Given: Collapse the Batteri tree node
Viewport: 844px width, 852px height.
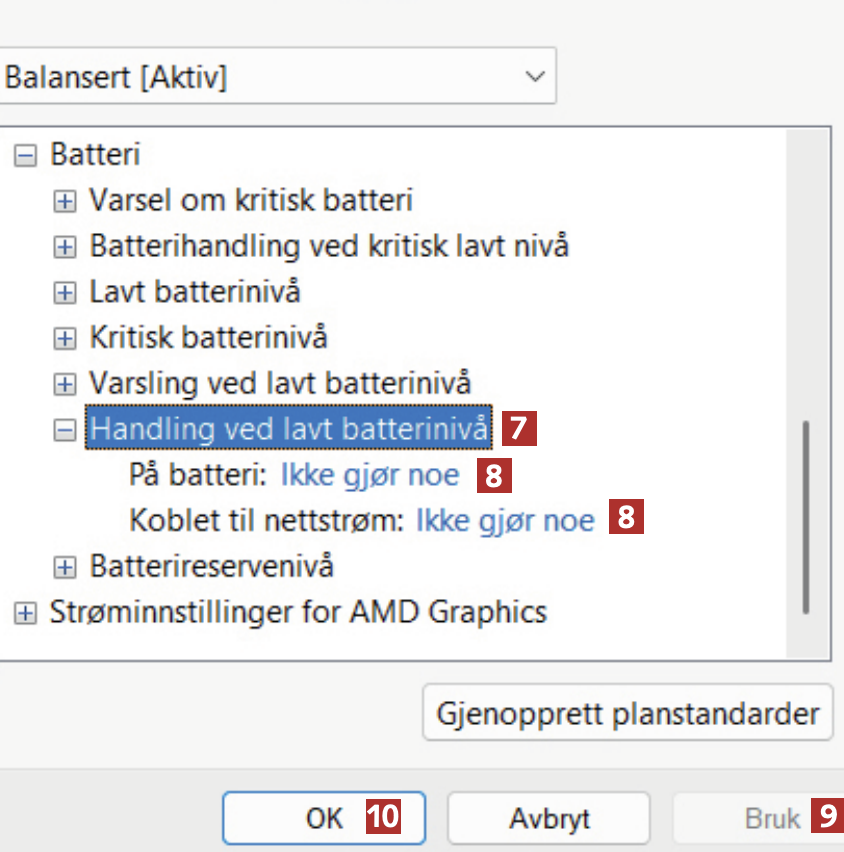Looking at the screenshot, I should pyautogui.click(x=26, y=155).
